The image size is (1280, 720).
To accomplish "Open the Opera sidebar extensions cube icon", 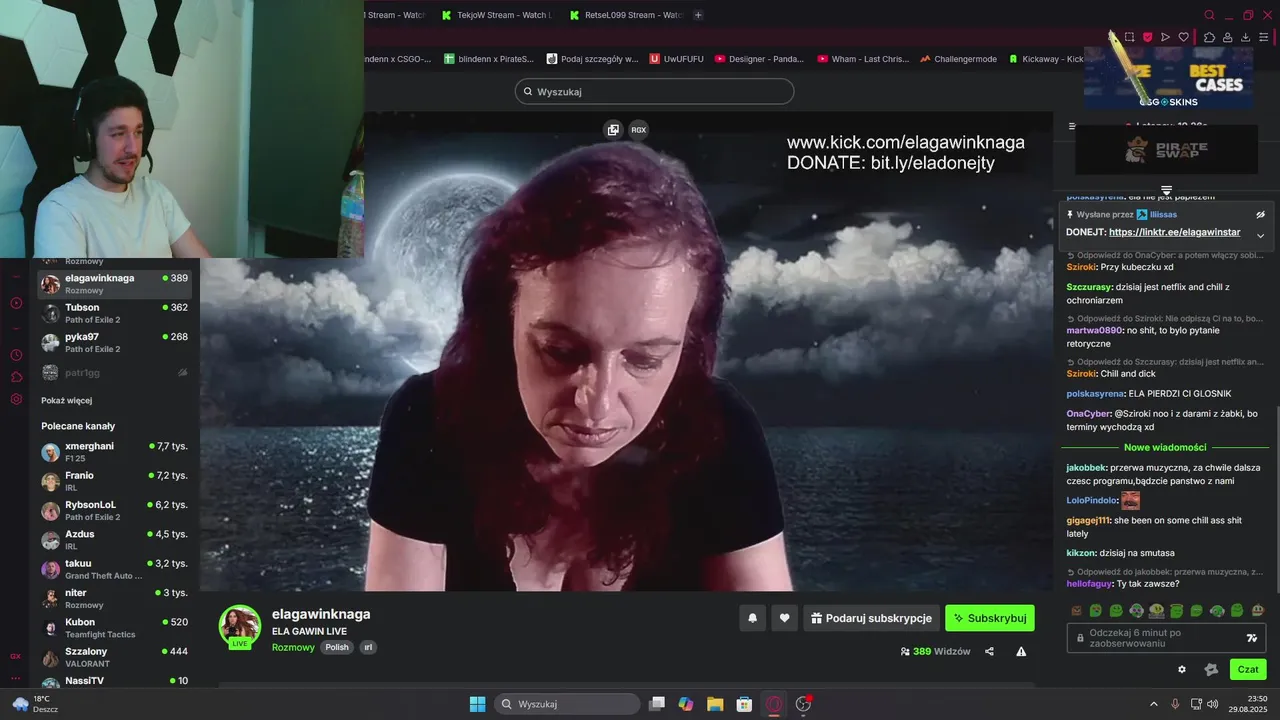I will (x=16, y=377).
